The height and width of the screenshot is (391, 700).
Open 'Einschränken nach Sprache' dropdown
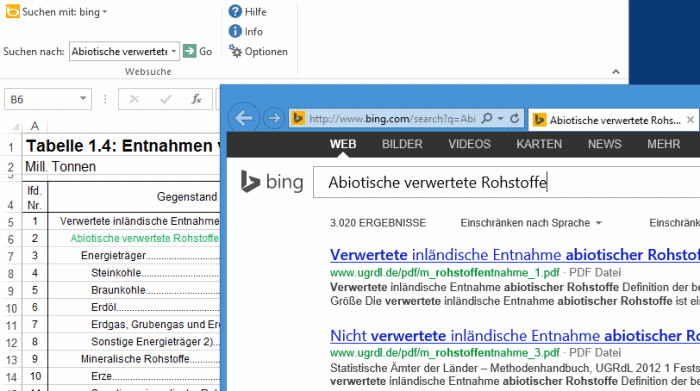click(x=531, y=223)
